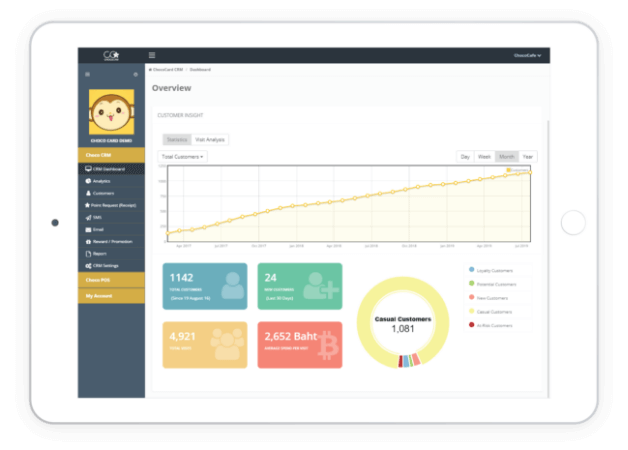This screenshot has height=450, width=628.
Task: Open the Customers sidebar item
Action: 102,193
